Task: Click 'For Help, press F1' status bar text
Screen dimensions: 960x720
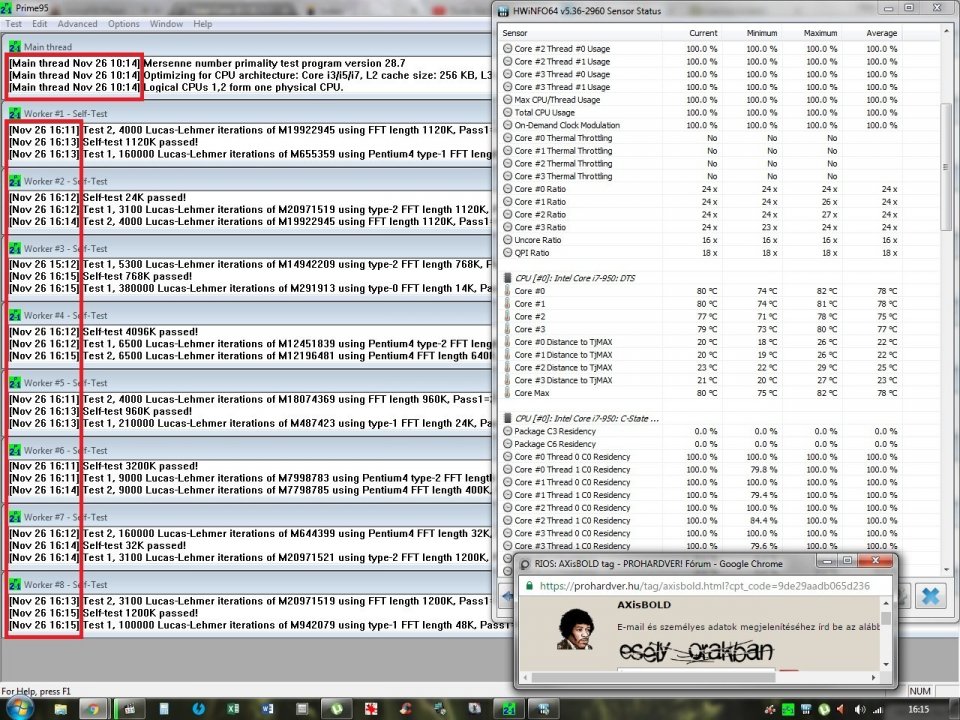Action: coord(36,691)
